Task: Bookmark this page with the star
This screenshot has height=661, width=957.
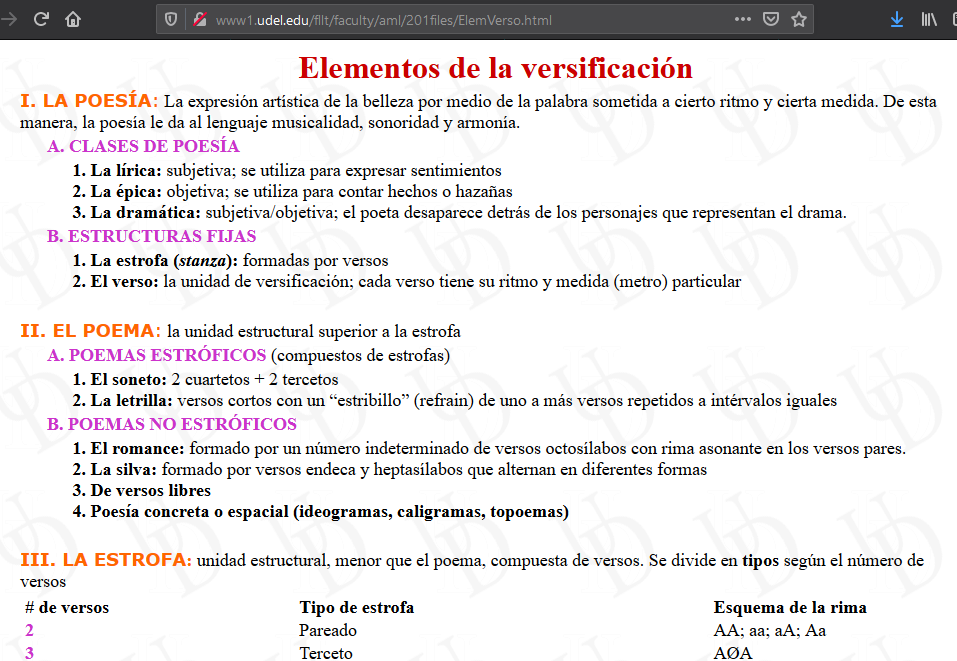Action: tap(799, 19)
